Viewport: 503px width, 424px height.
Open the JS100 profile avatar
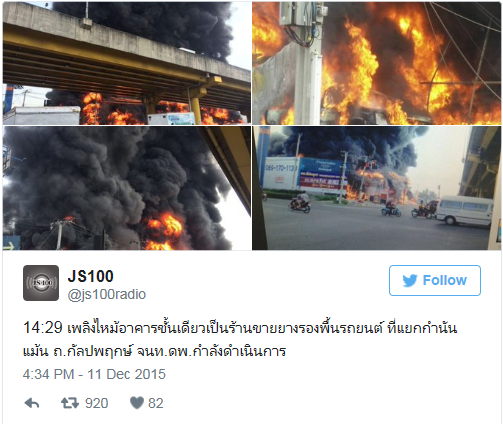tap(41, 283)
